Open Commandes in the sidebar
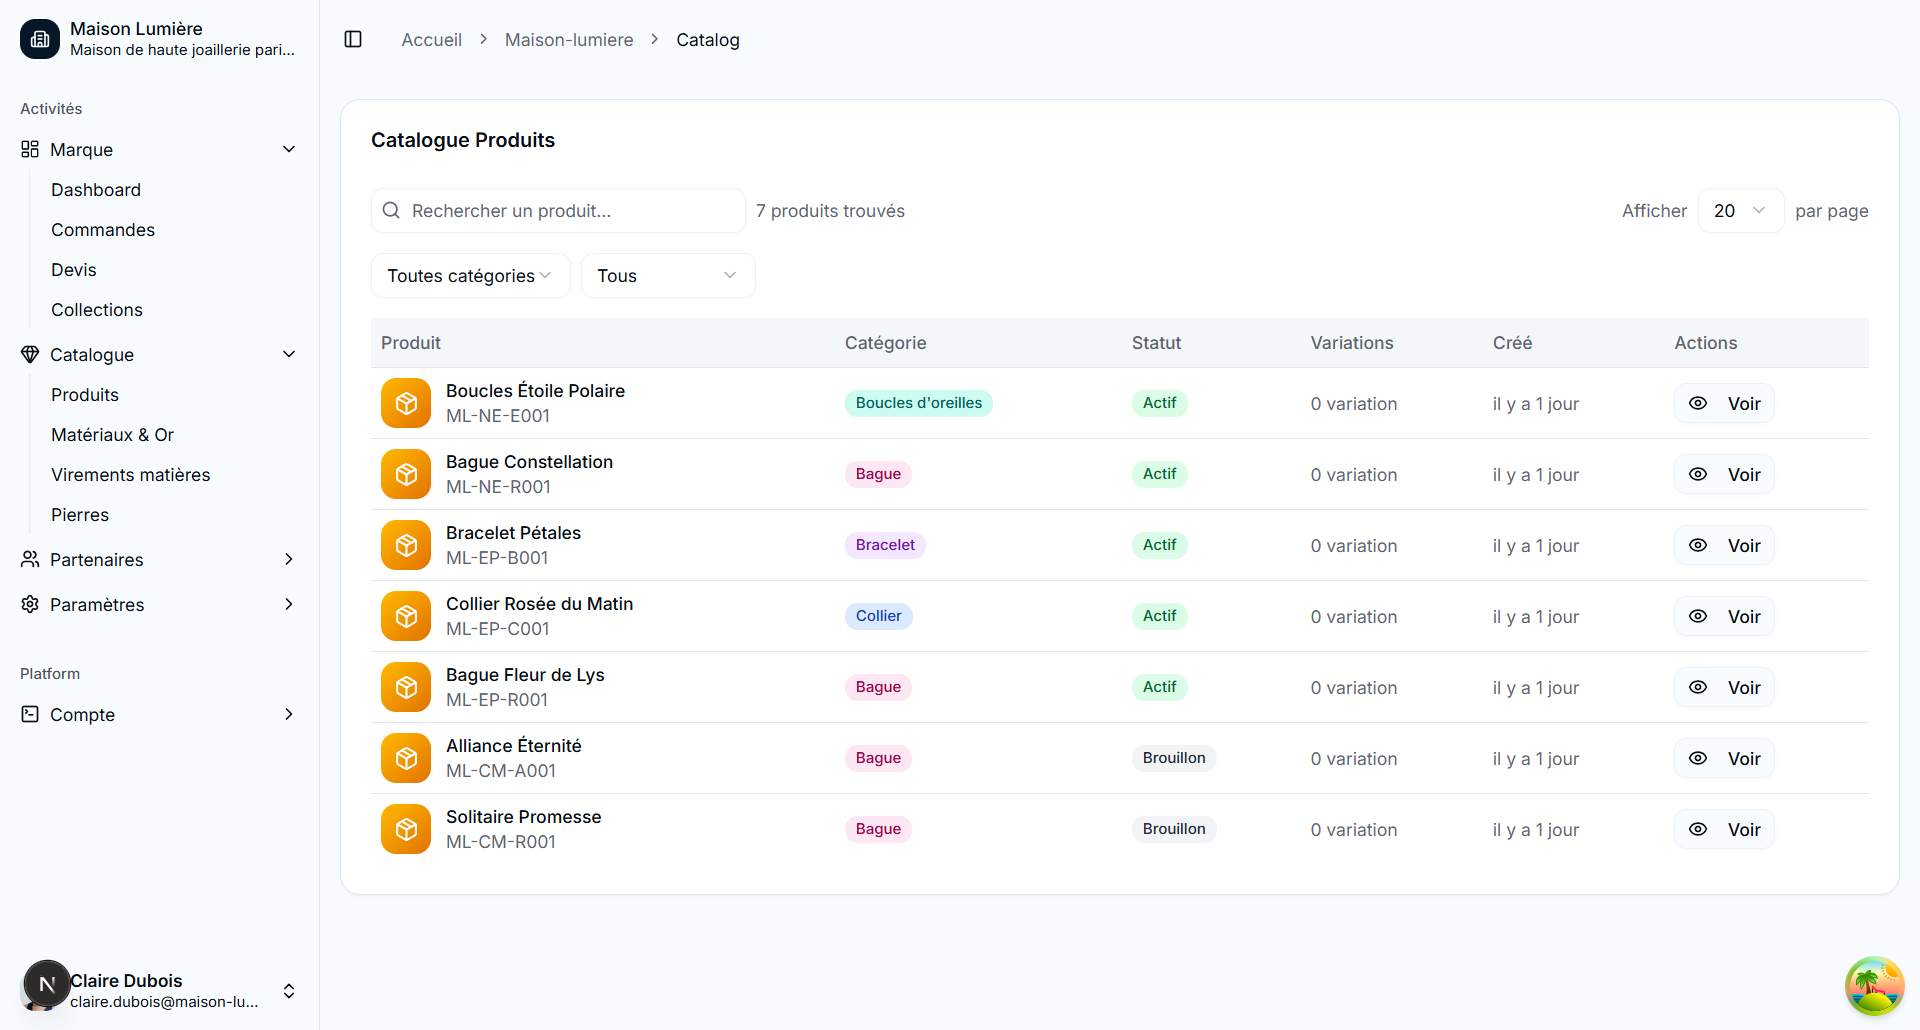 [103, 230]
